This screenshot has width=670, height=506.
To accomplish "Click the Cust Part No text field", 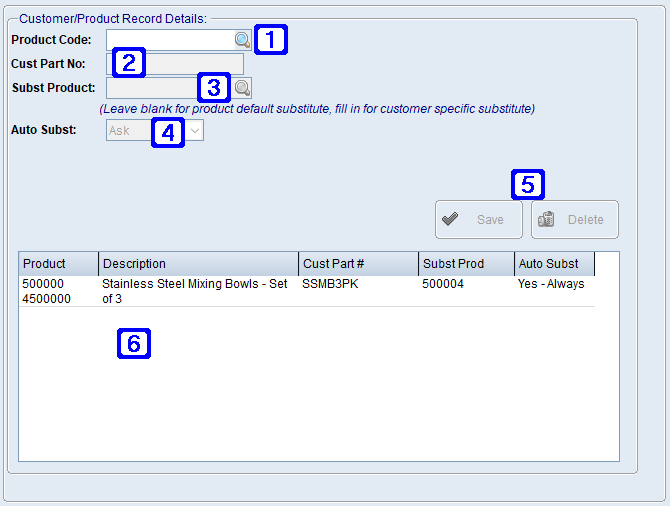I will tap(175, 64).
